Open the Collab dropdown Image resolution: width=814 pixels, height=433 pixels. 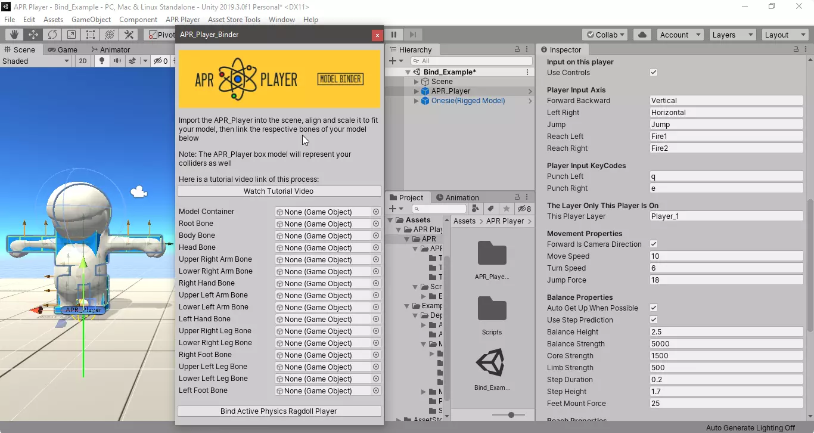[605, 35]
